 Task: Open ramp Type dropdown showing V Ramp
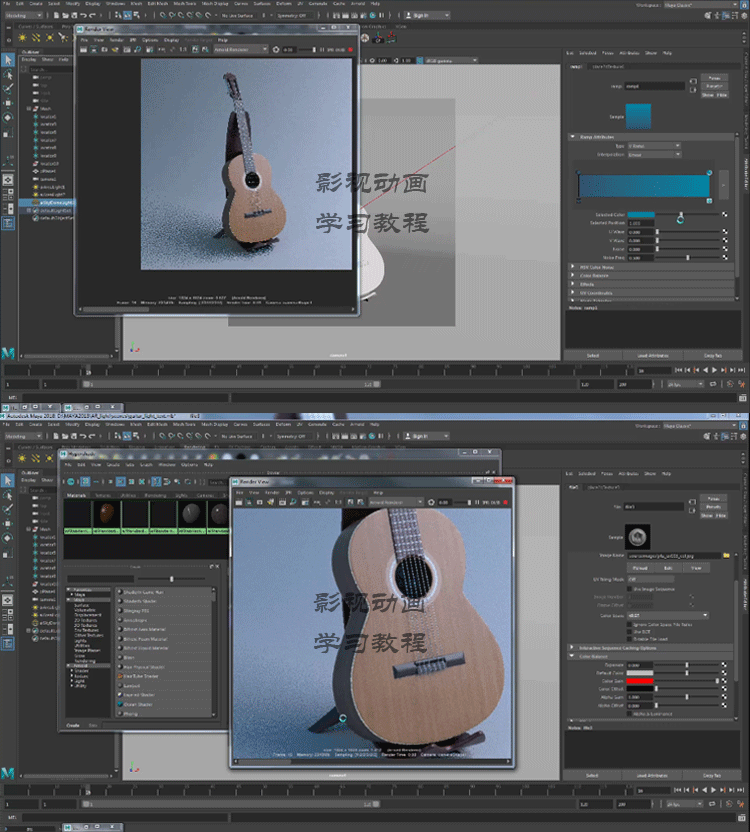tap(654, 146)
